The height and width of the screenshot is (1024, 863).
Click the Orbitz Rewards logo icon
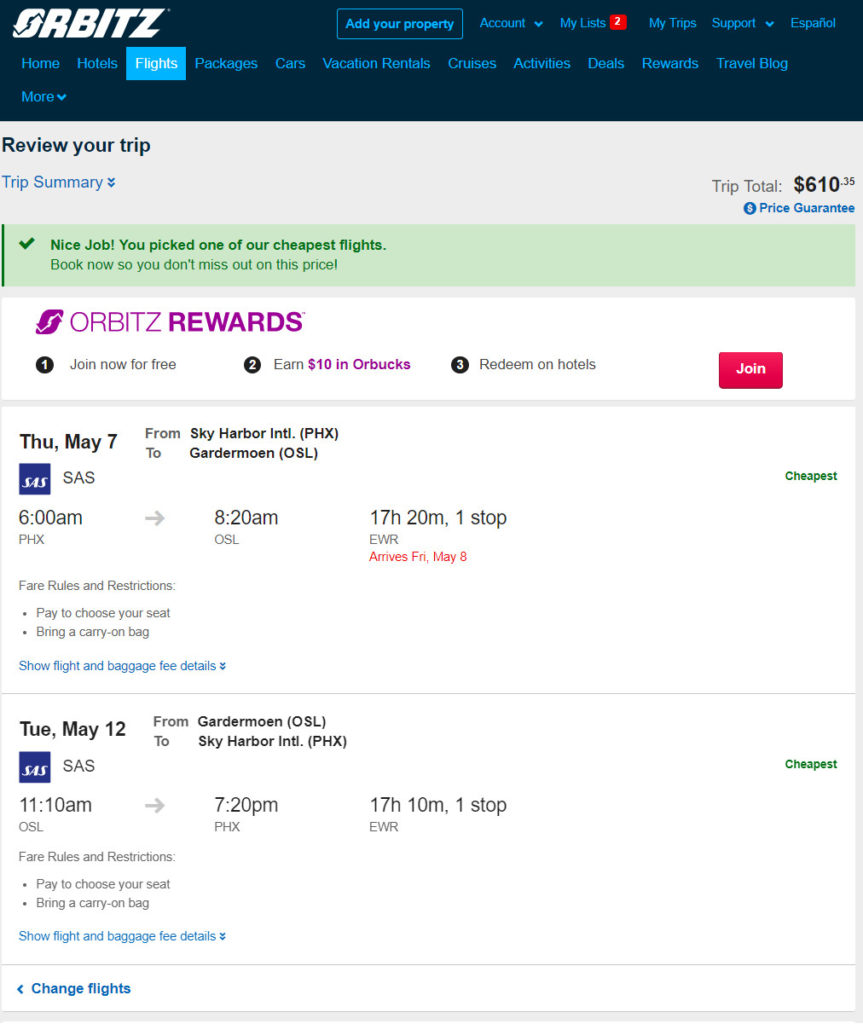click(x=49, y=322)
